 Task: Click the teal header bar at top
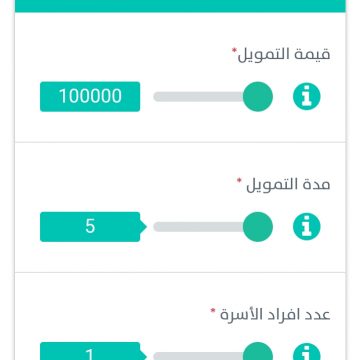[x=180, y=6]
